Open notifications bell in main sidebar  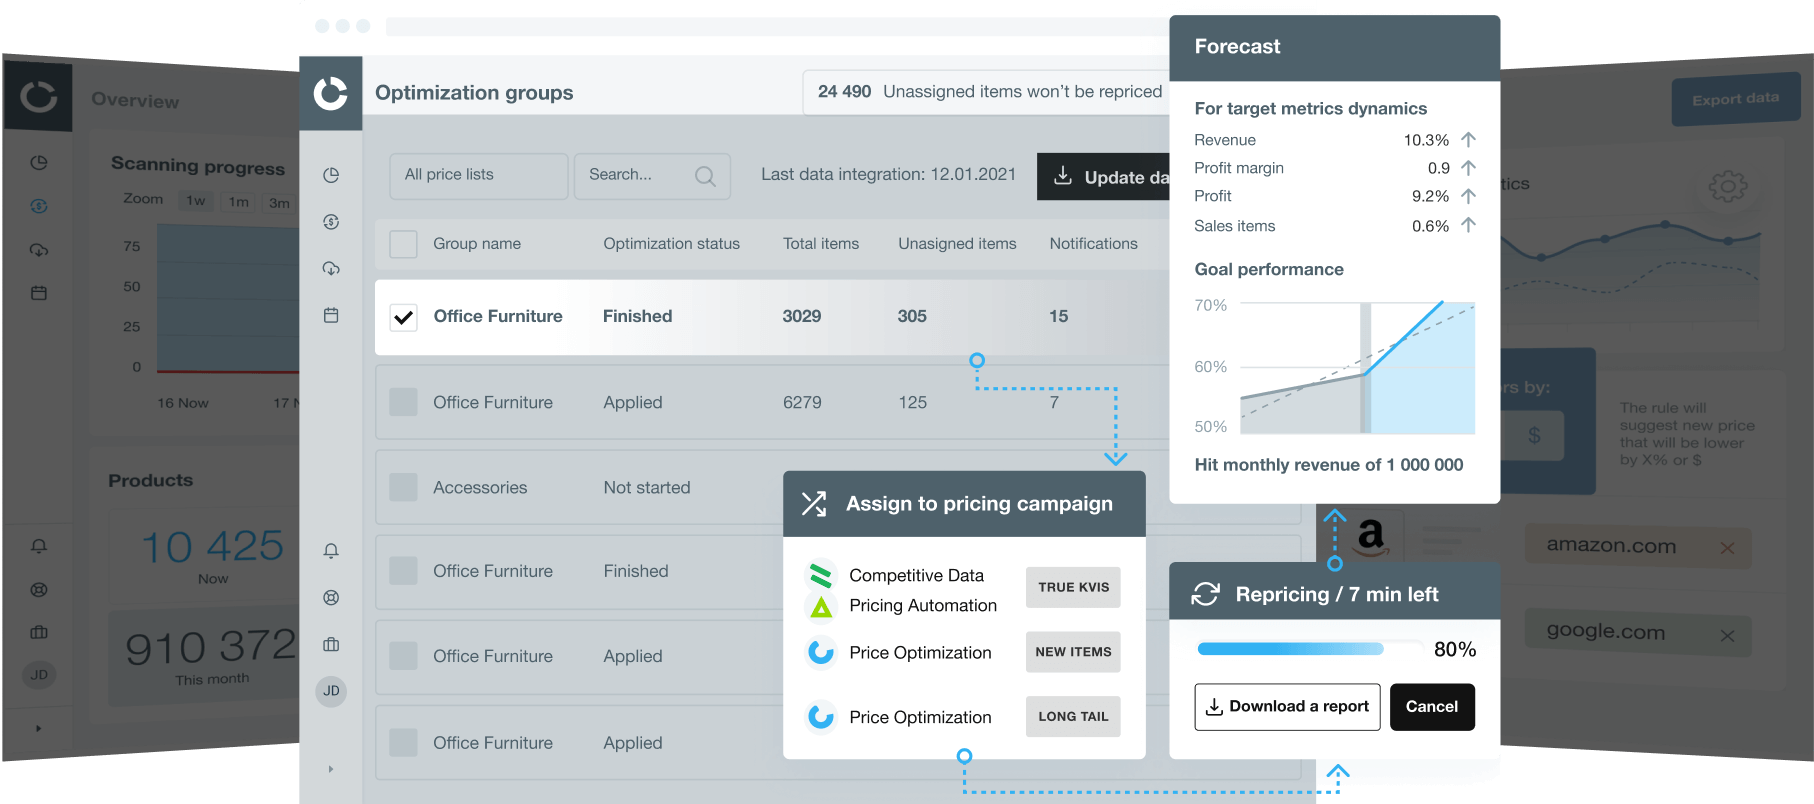331,551
